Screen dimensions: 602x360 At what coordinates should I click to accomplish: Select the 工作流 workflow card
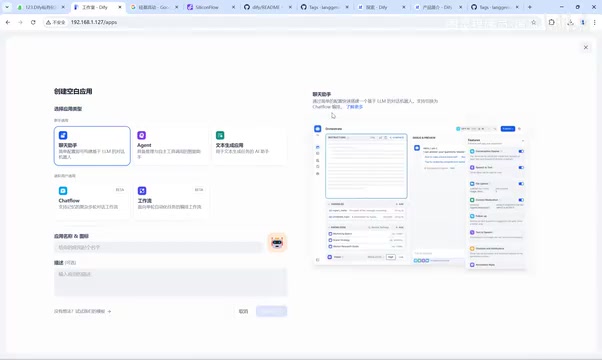[x=170, y=201]
